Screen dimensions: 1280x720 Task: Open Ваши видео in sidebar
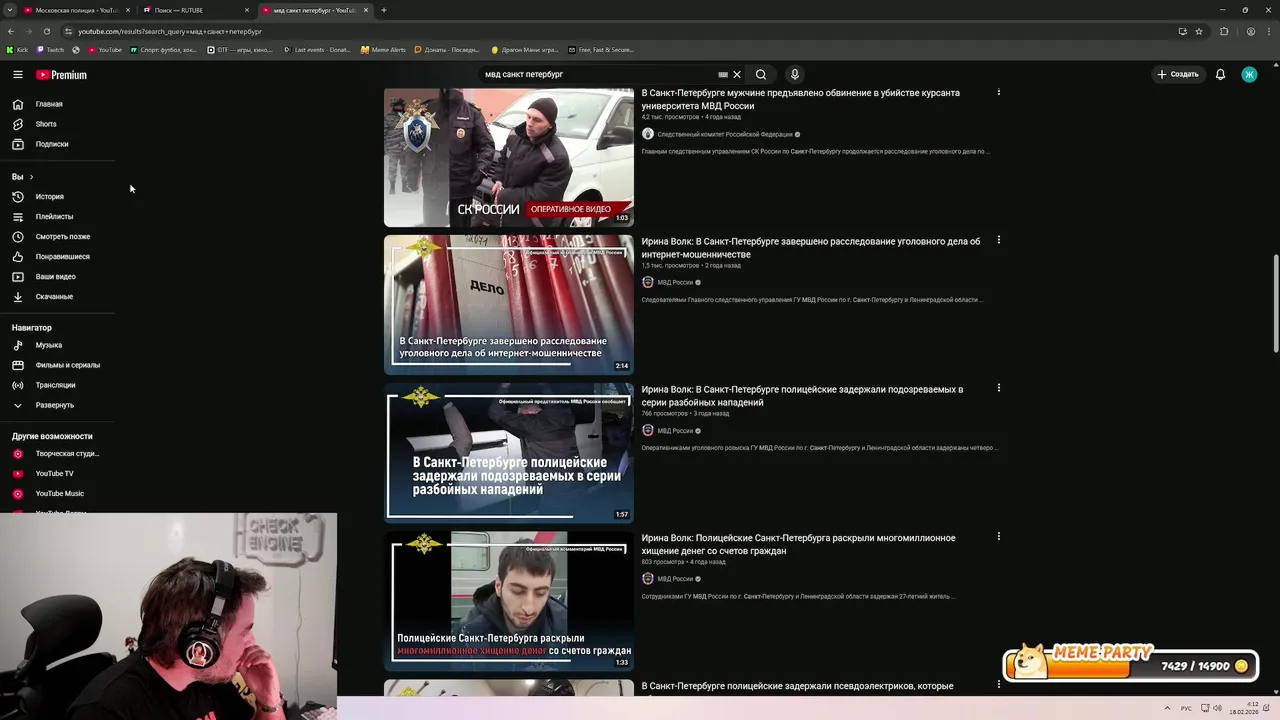pyautogui.click(x=55, y=277)
